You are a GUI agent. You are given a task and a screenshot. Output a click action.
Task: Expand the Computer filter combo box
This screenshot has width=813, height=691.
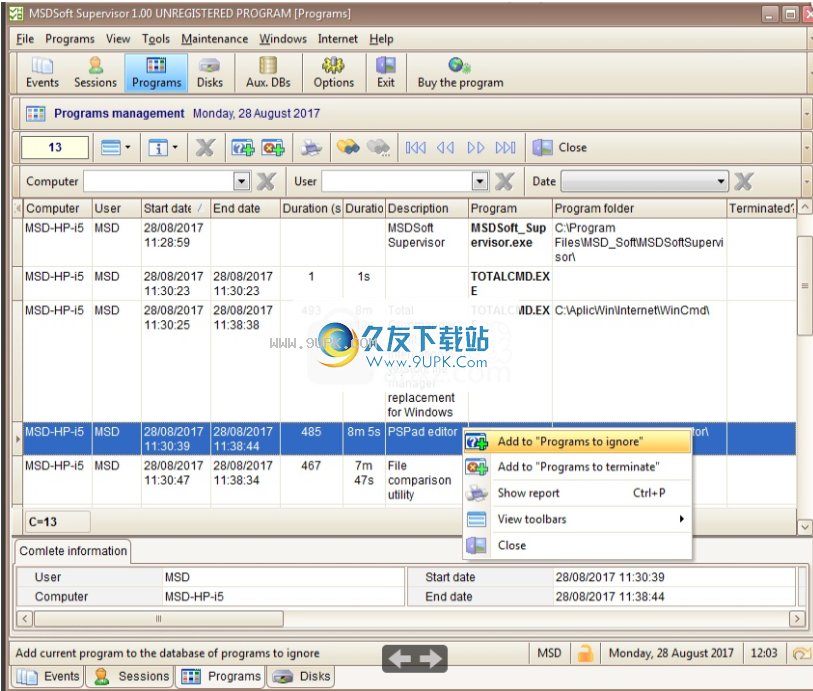pyautogui.click(x=241, y=181)
